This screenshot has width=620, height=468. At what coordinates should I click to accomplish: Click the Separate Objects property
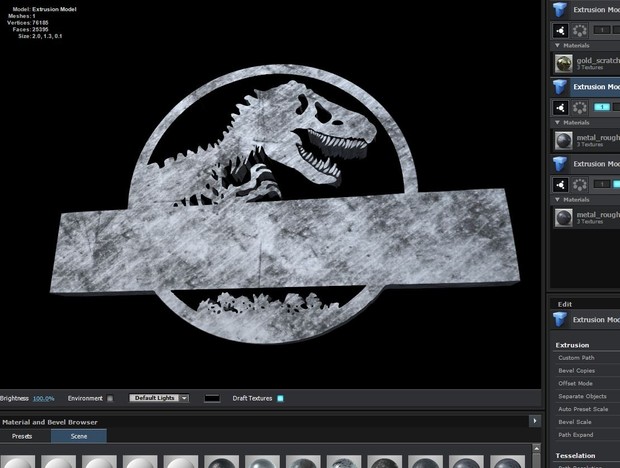[x=582, y=396]
